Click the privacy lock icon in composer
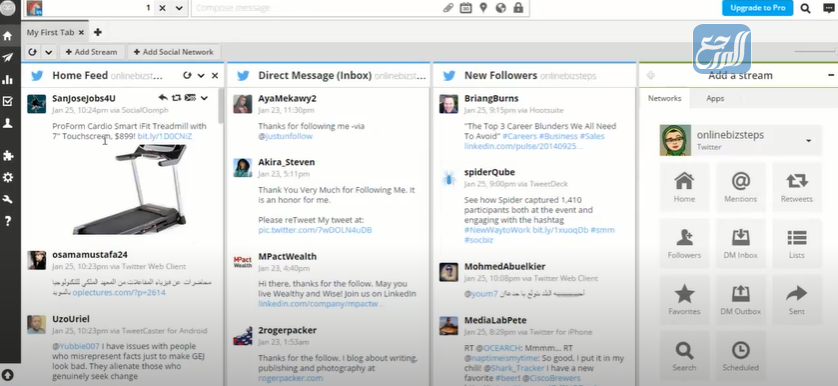The width and height of the screenshot is (838, 386). pyautogui.click(x=518, y=8)
